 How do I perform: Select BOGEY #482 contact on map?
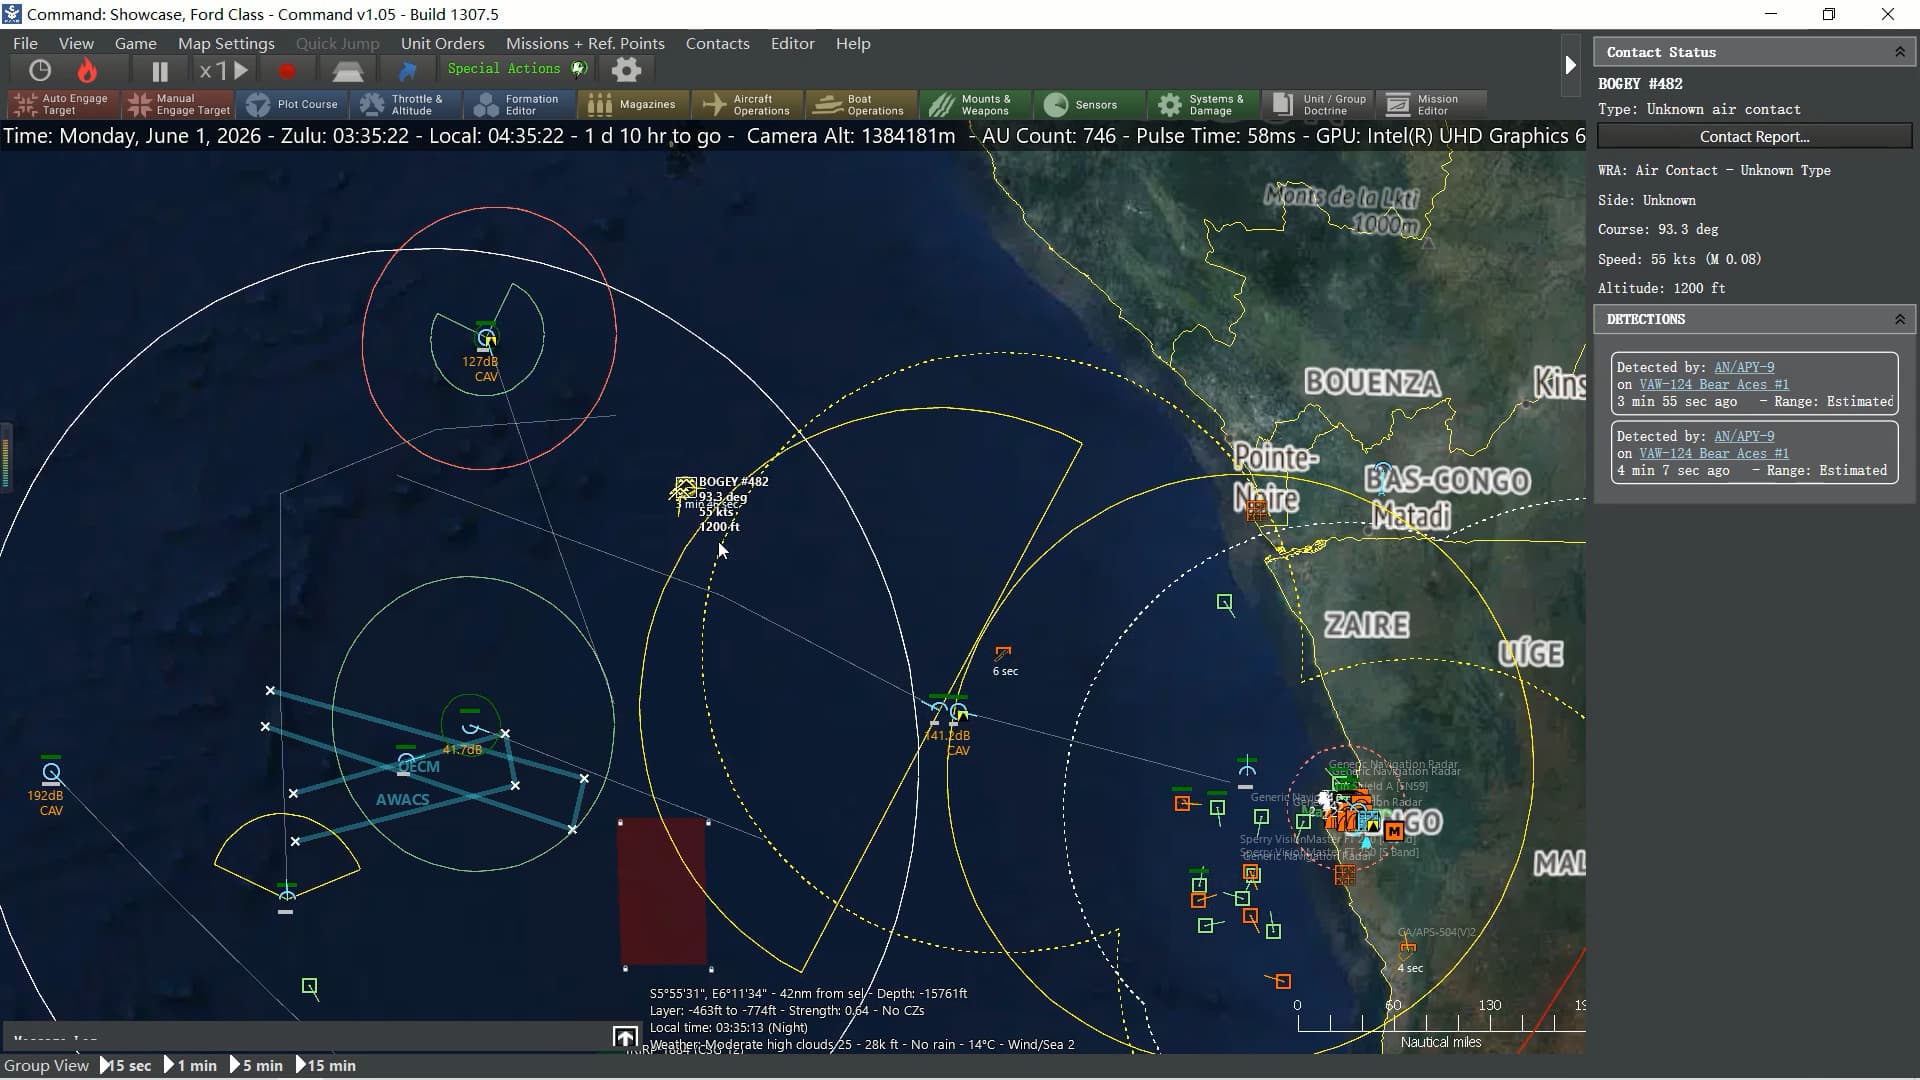[685, 489]
